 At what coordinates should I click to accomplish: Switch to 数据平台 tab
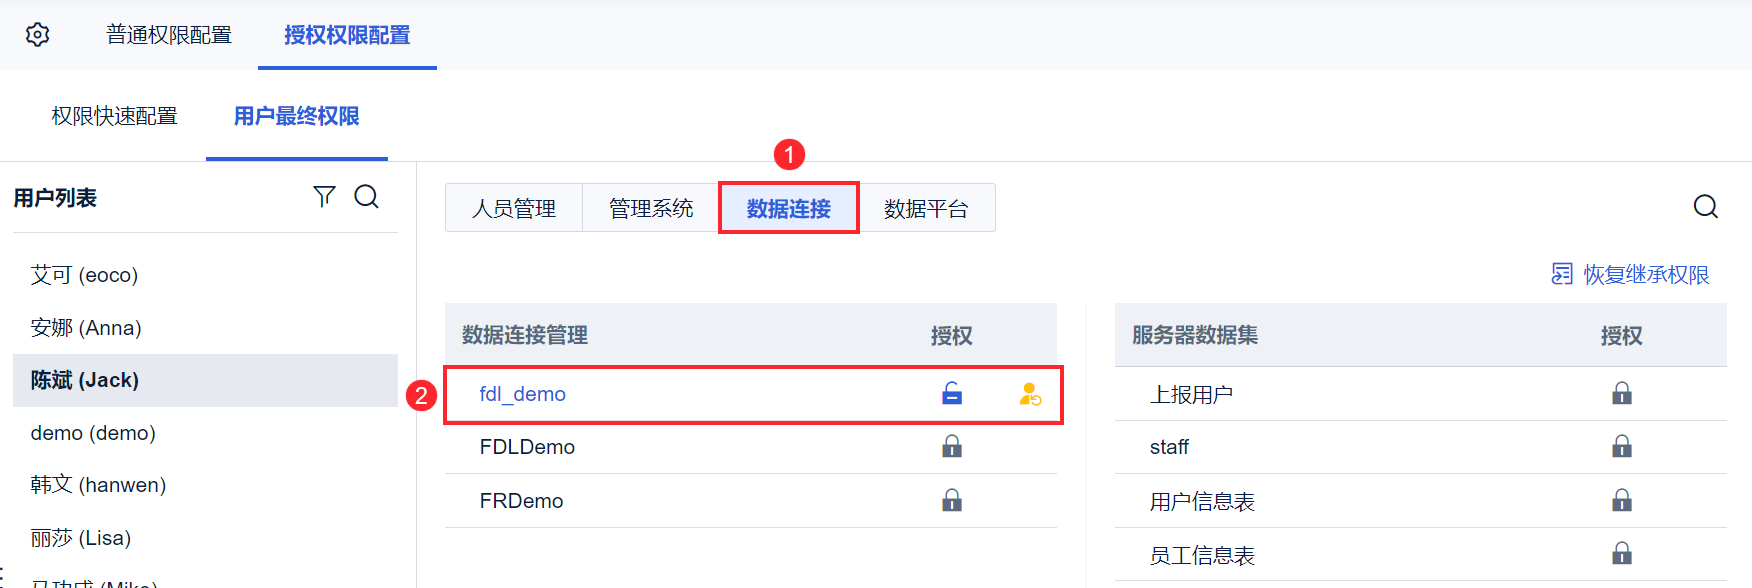point(926,208)
